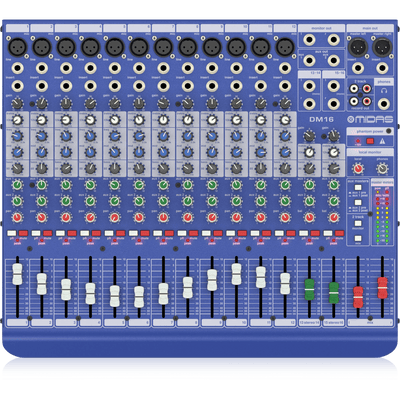Viewport: 400px width, 400px height.
Task: Click the channel 10 line input jack
Action: click(236, 69)
